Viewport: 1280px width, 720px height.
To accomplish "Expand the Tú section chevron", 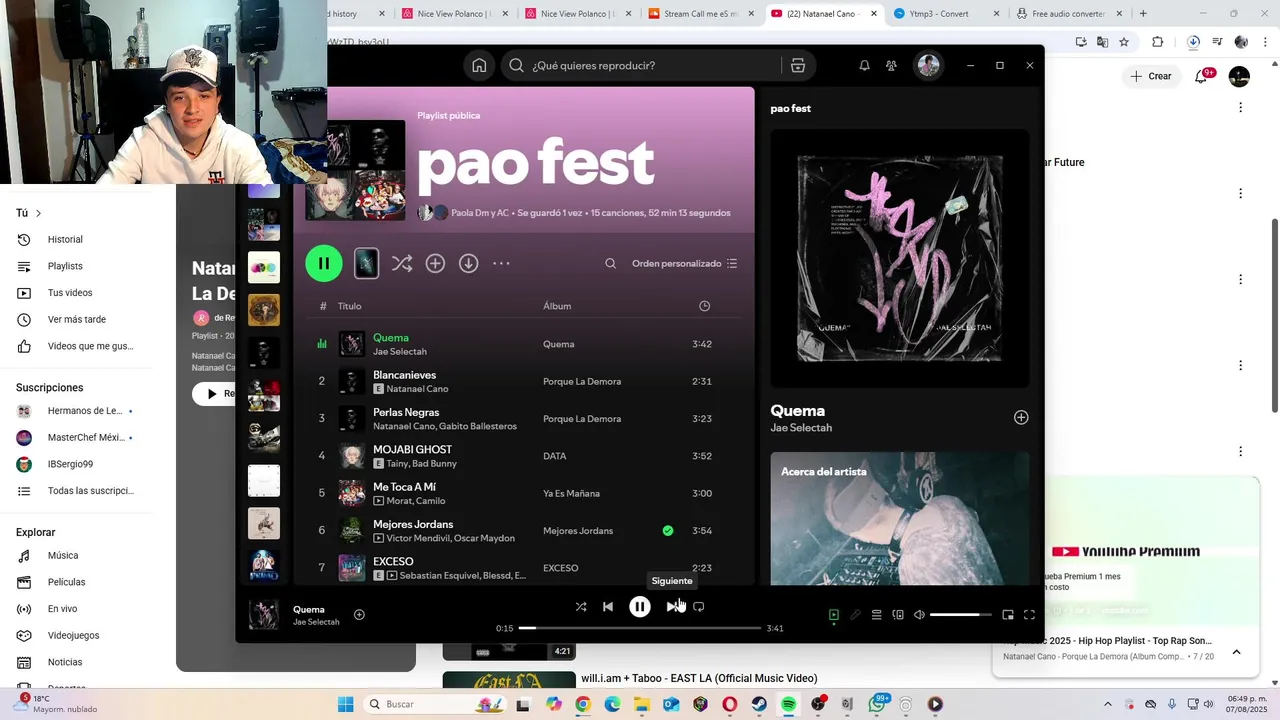I will tap(39, 213).
